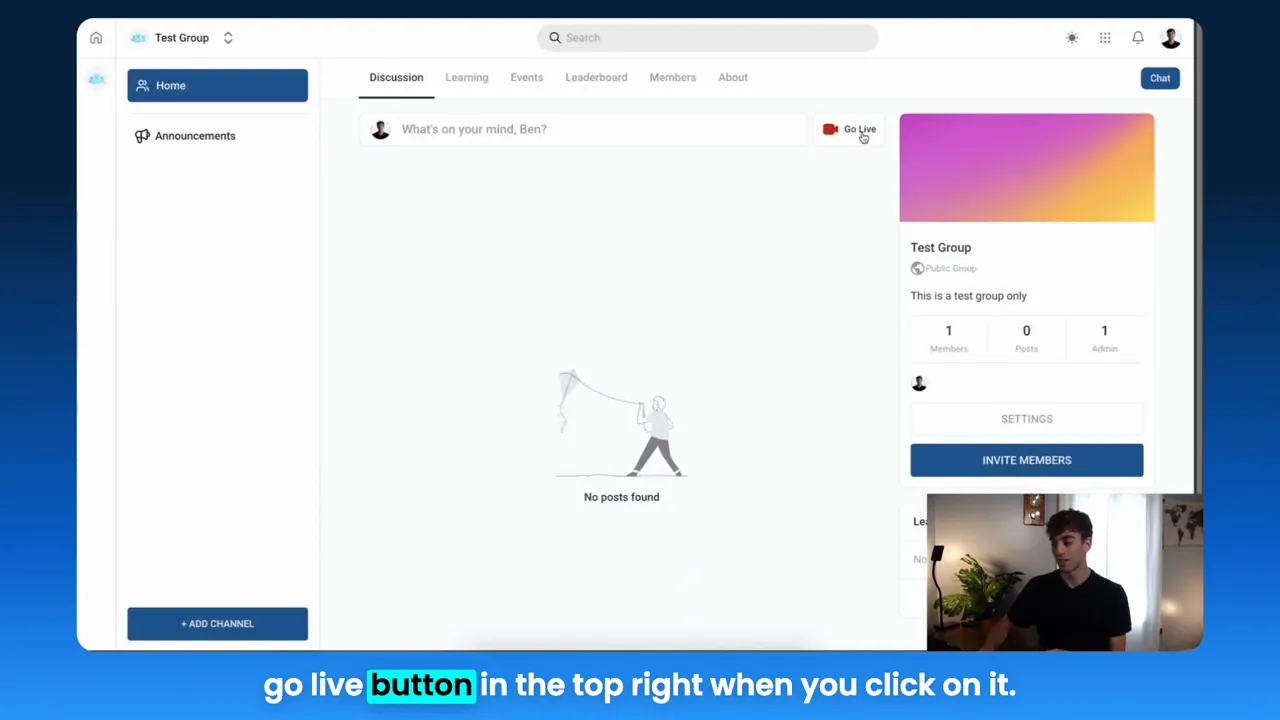Open the Go Live camera icon
1280x720 pixels.
click(x=830, y=129)
